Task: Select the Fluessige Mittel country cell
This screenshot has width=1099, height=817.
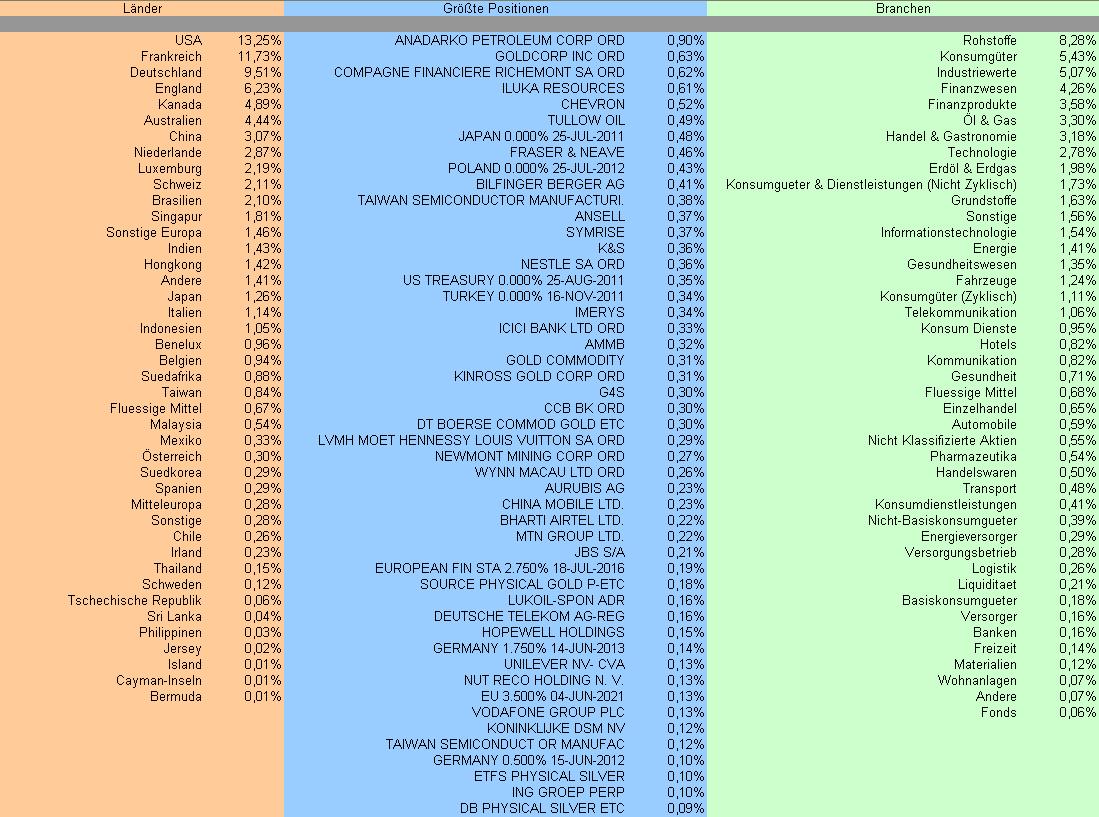Action: (156, 408)
